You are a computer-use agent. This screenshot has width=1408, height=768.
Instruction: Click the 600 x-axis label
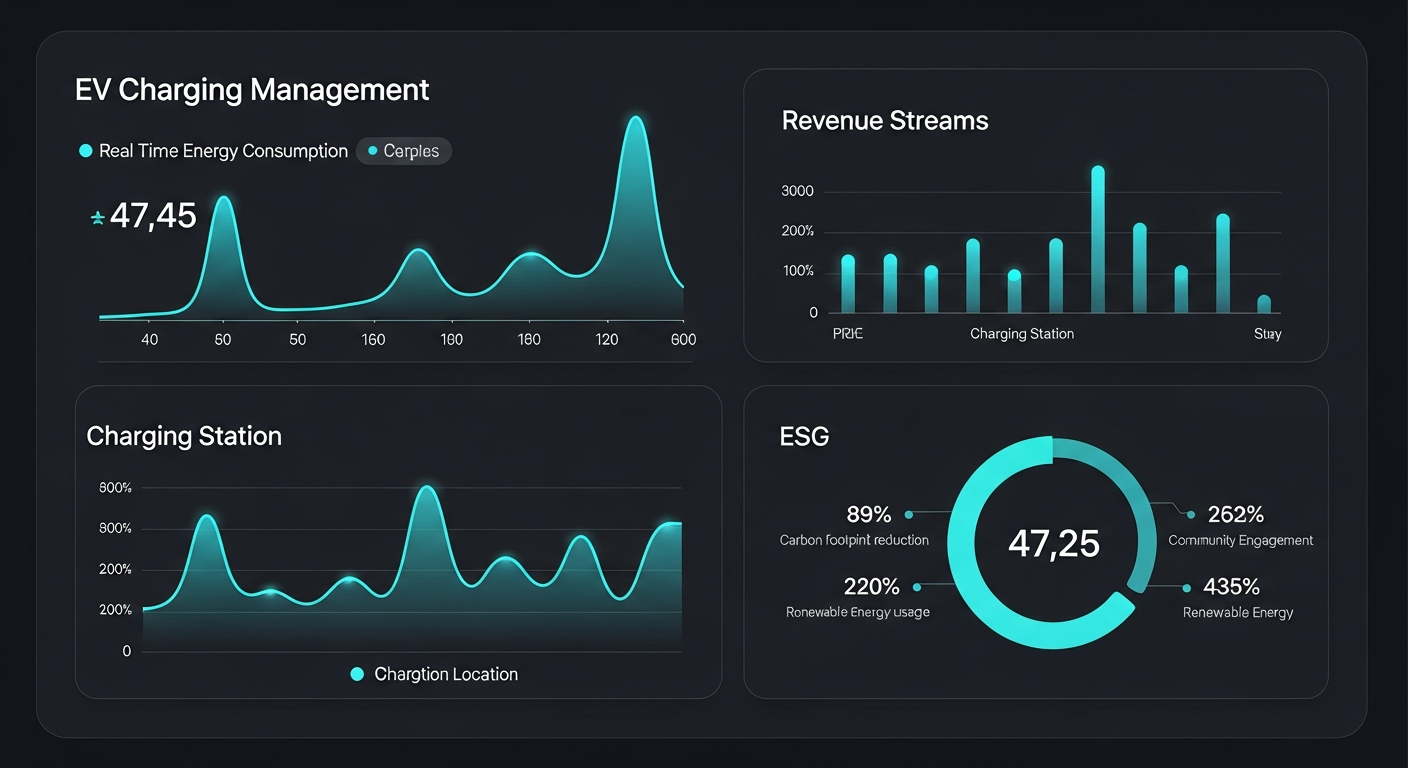tap(683, 340)
